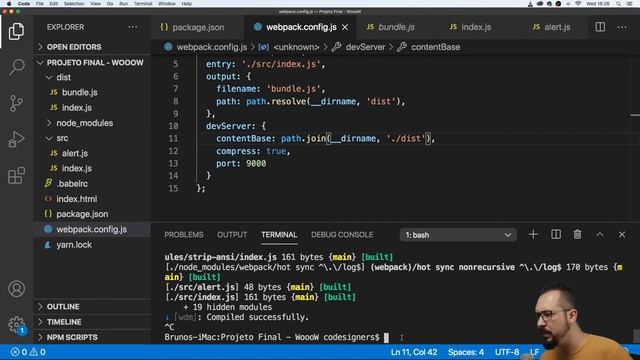Open the Run and Debug view
The width and height of the screenshot is (640, 360).
[x=16, y=139]
